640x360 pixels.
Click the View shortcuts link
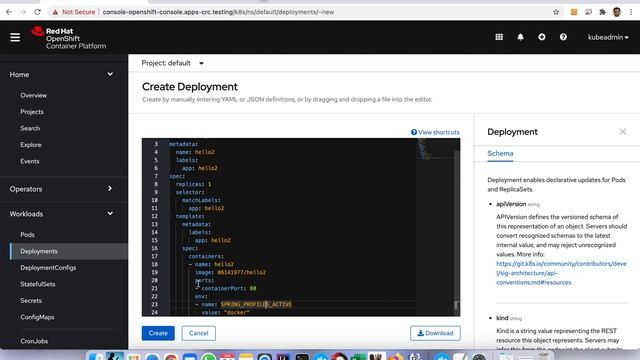tap(435, 132)
